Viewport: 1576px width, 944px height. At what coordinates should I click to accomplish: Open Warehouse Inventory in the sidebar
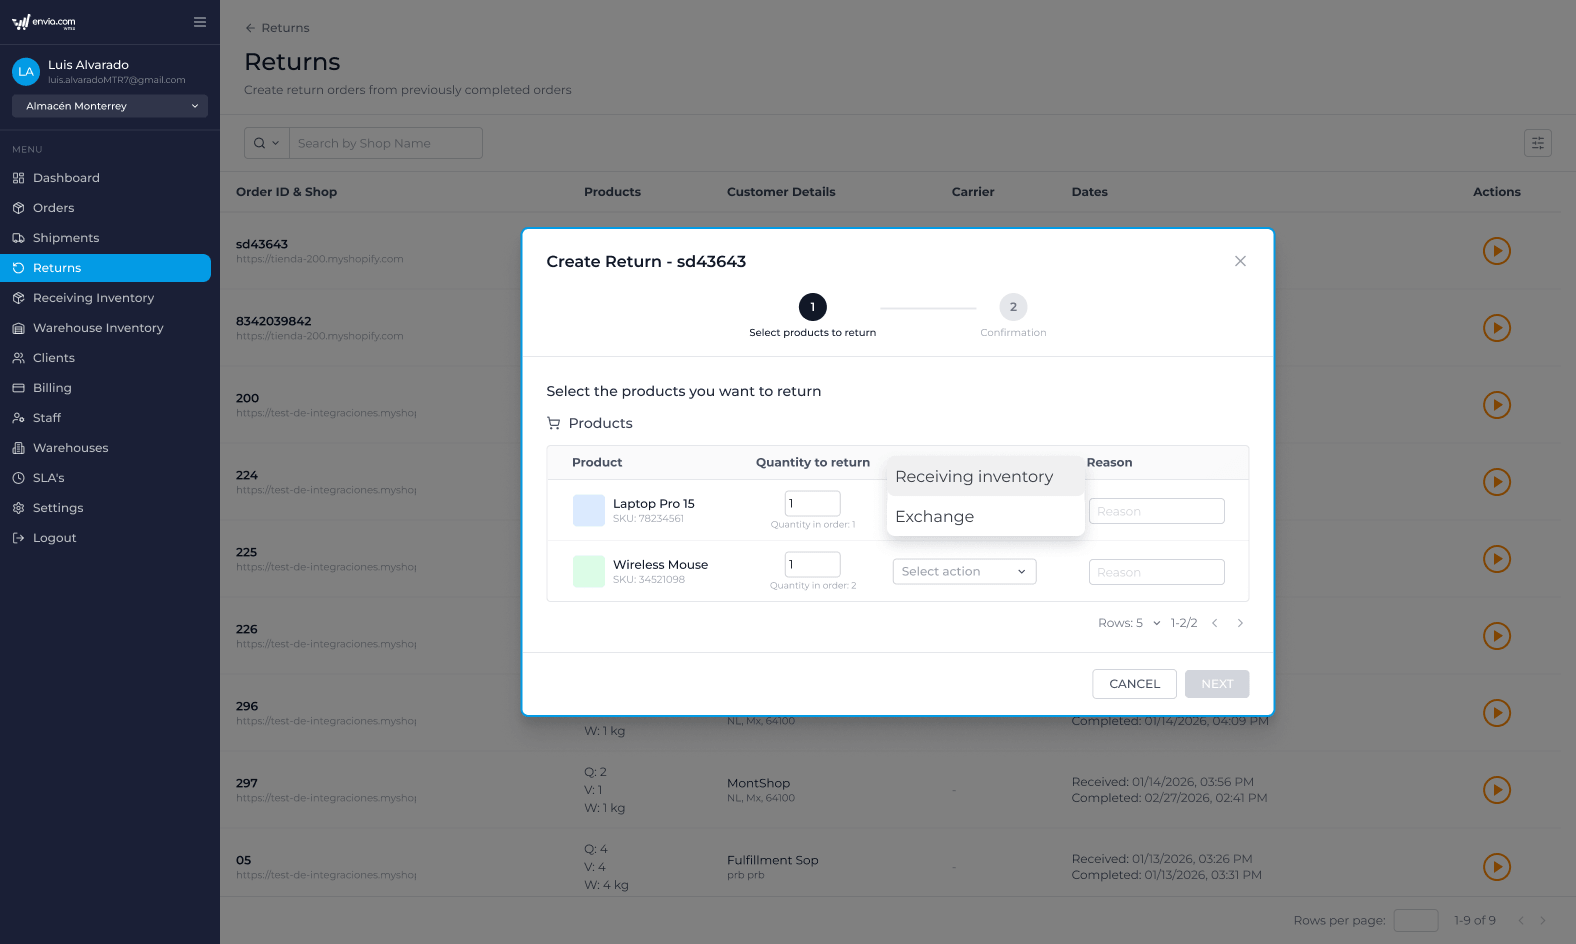(x=98, y=328)
